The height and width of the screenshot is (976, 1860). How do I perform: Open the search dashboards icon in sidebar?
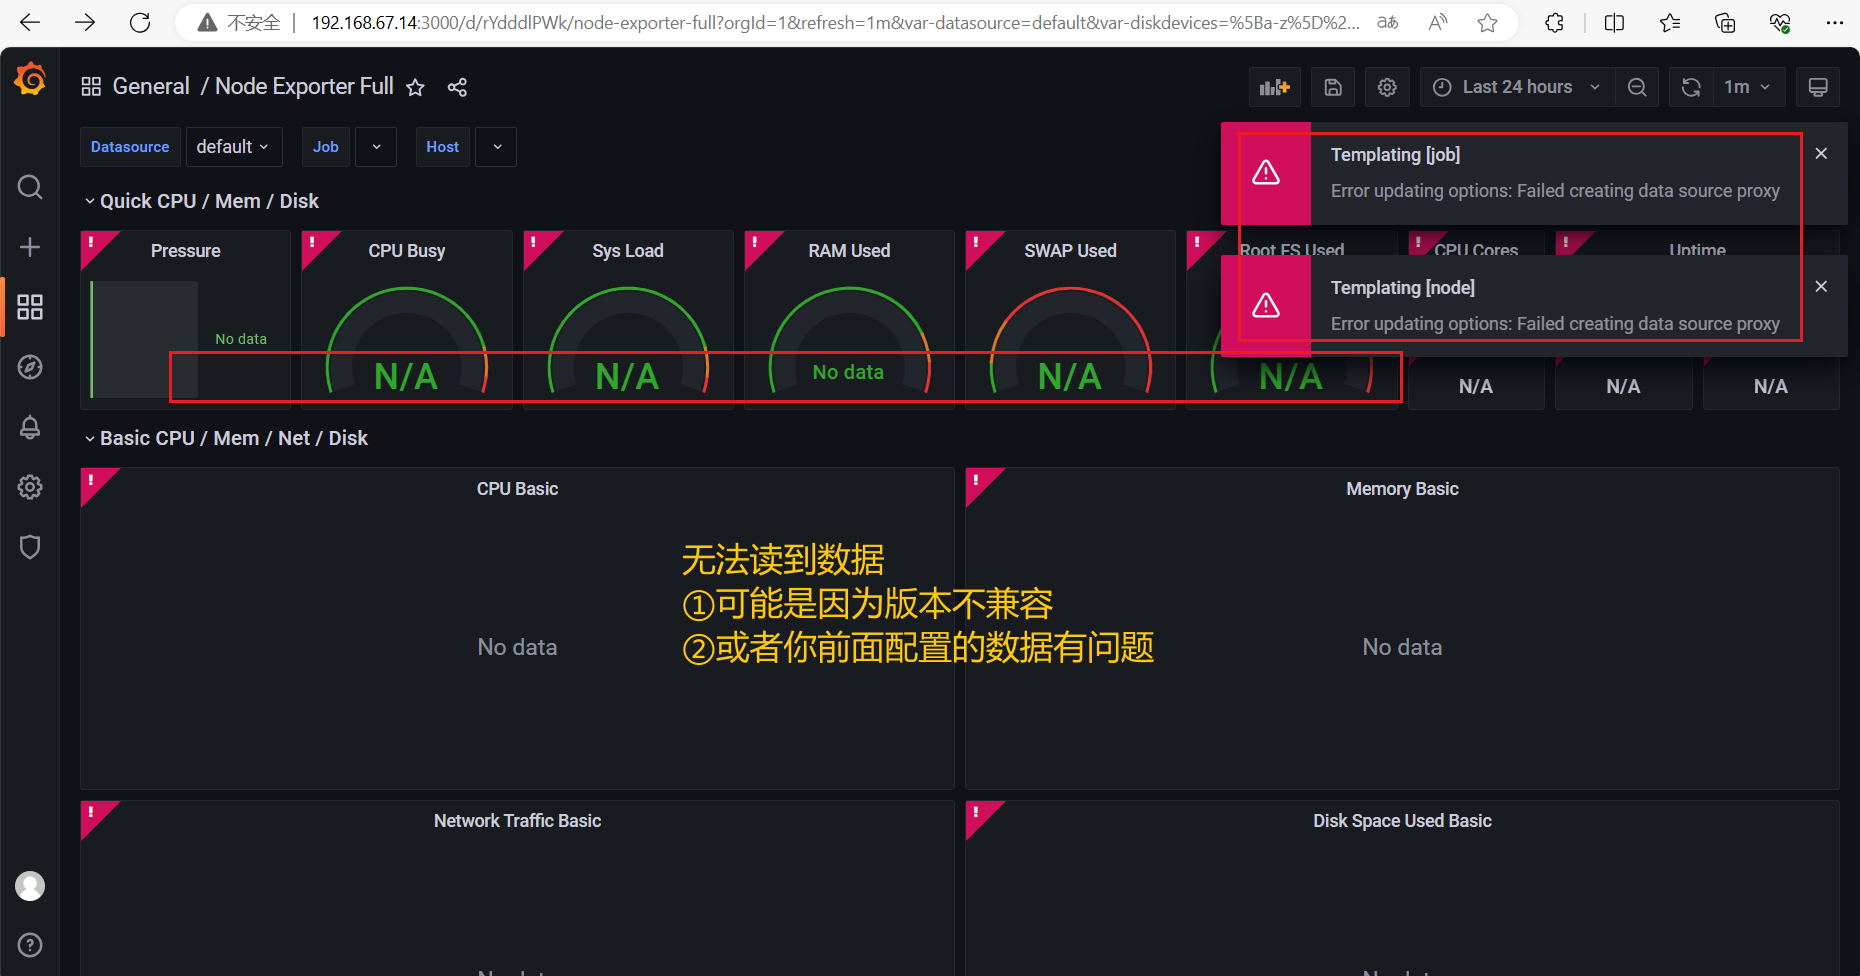click(30, 187)
